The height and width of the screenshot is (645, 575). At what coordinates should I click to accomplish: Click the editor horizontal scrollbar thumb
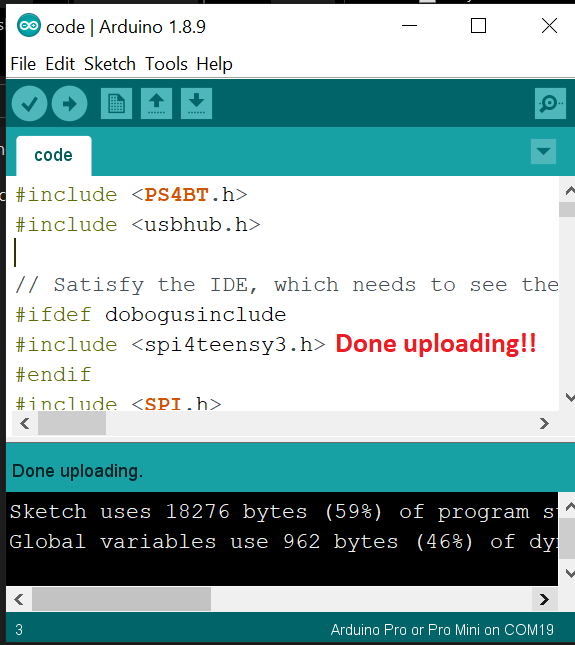(x=72, y=423)
